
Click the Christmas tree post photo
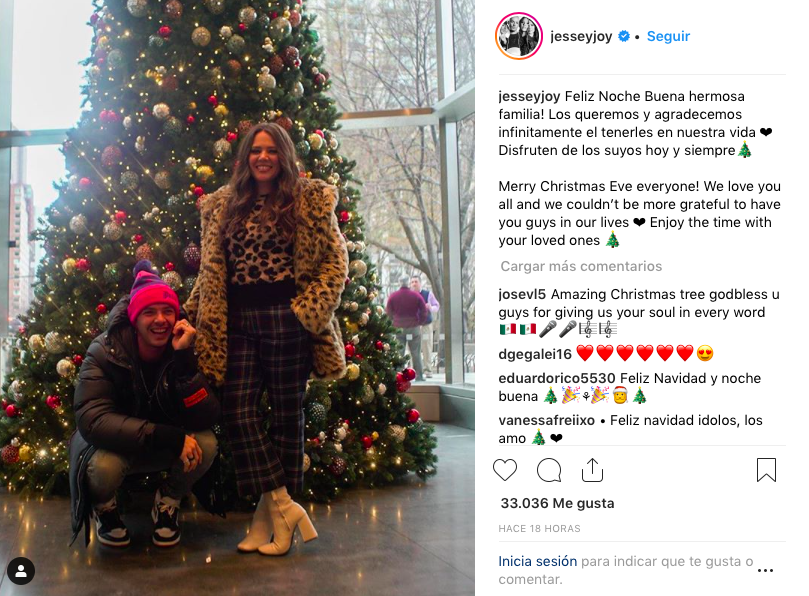[237, 298]
